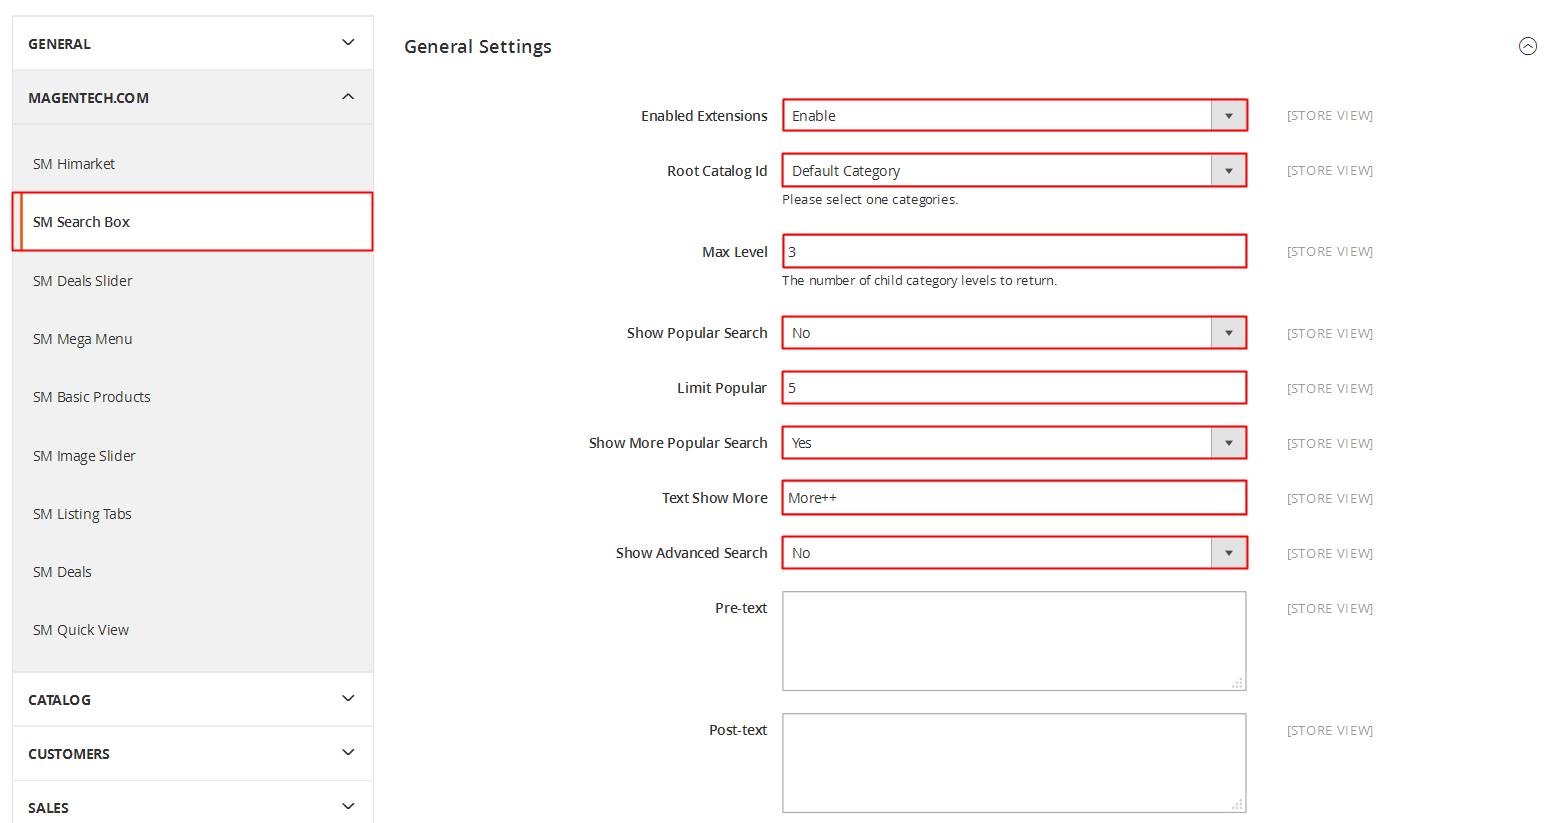Click the Root Catalog Id label
Screen dimensions: 1552x823
pos(717,171)
